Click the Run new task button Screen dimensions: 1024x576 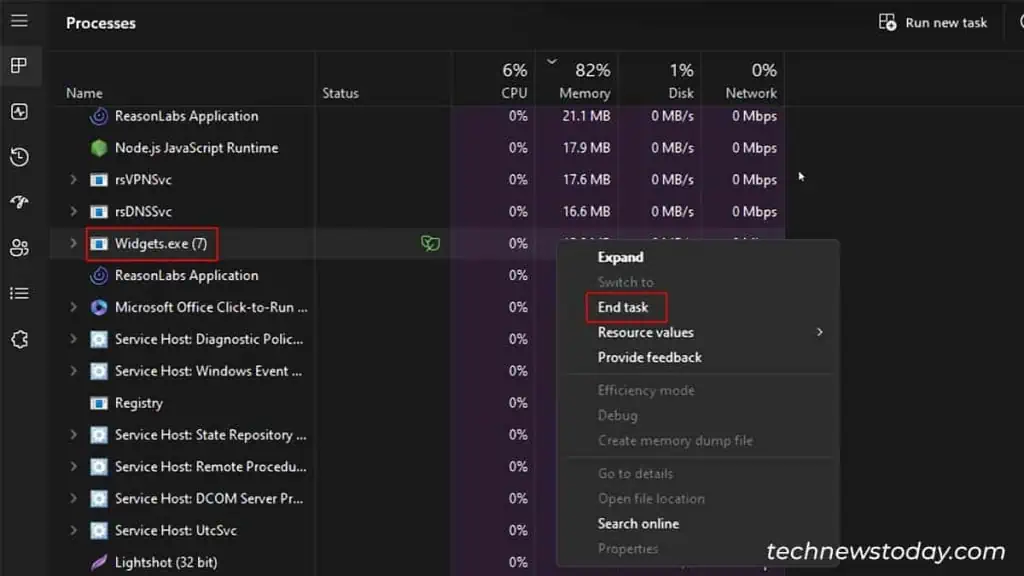tap(932, 22)
